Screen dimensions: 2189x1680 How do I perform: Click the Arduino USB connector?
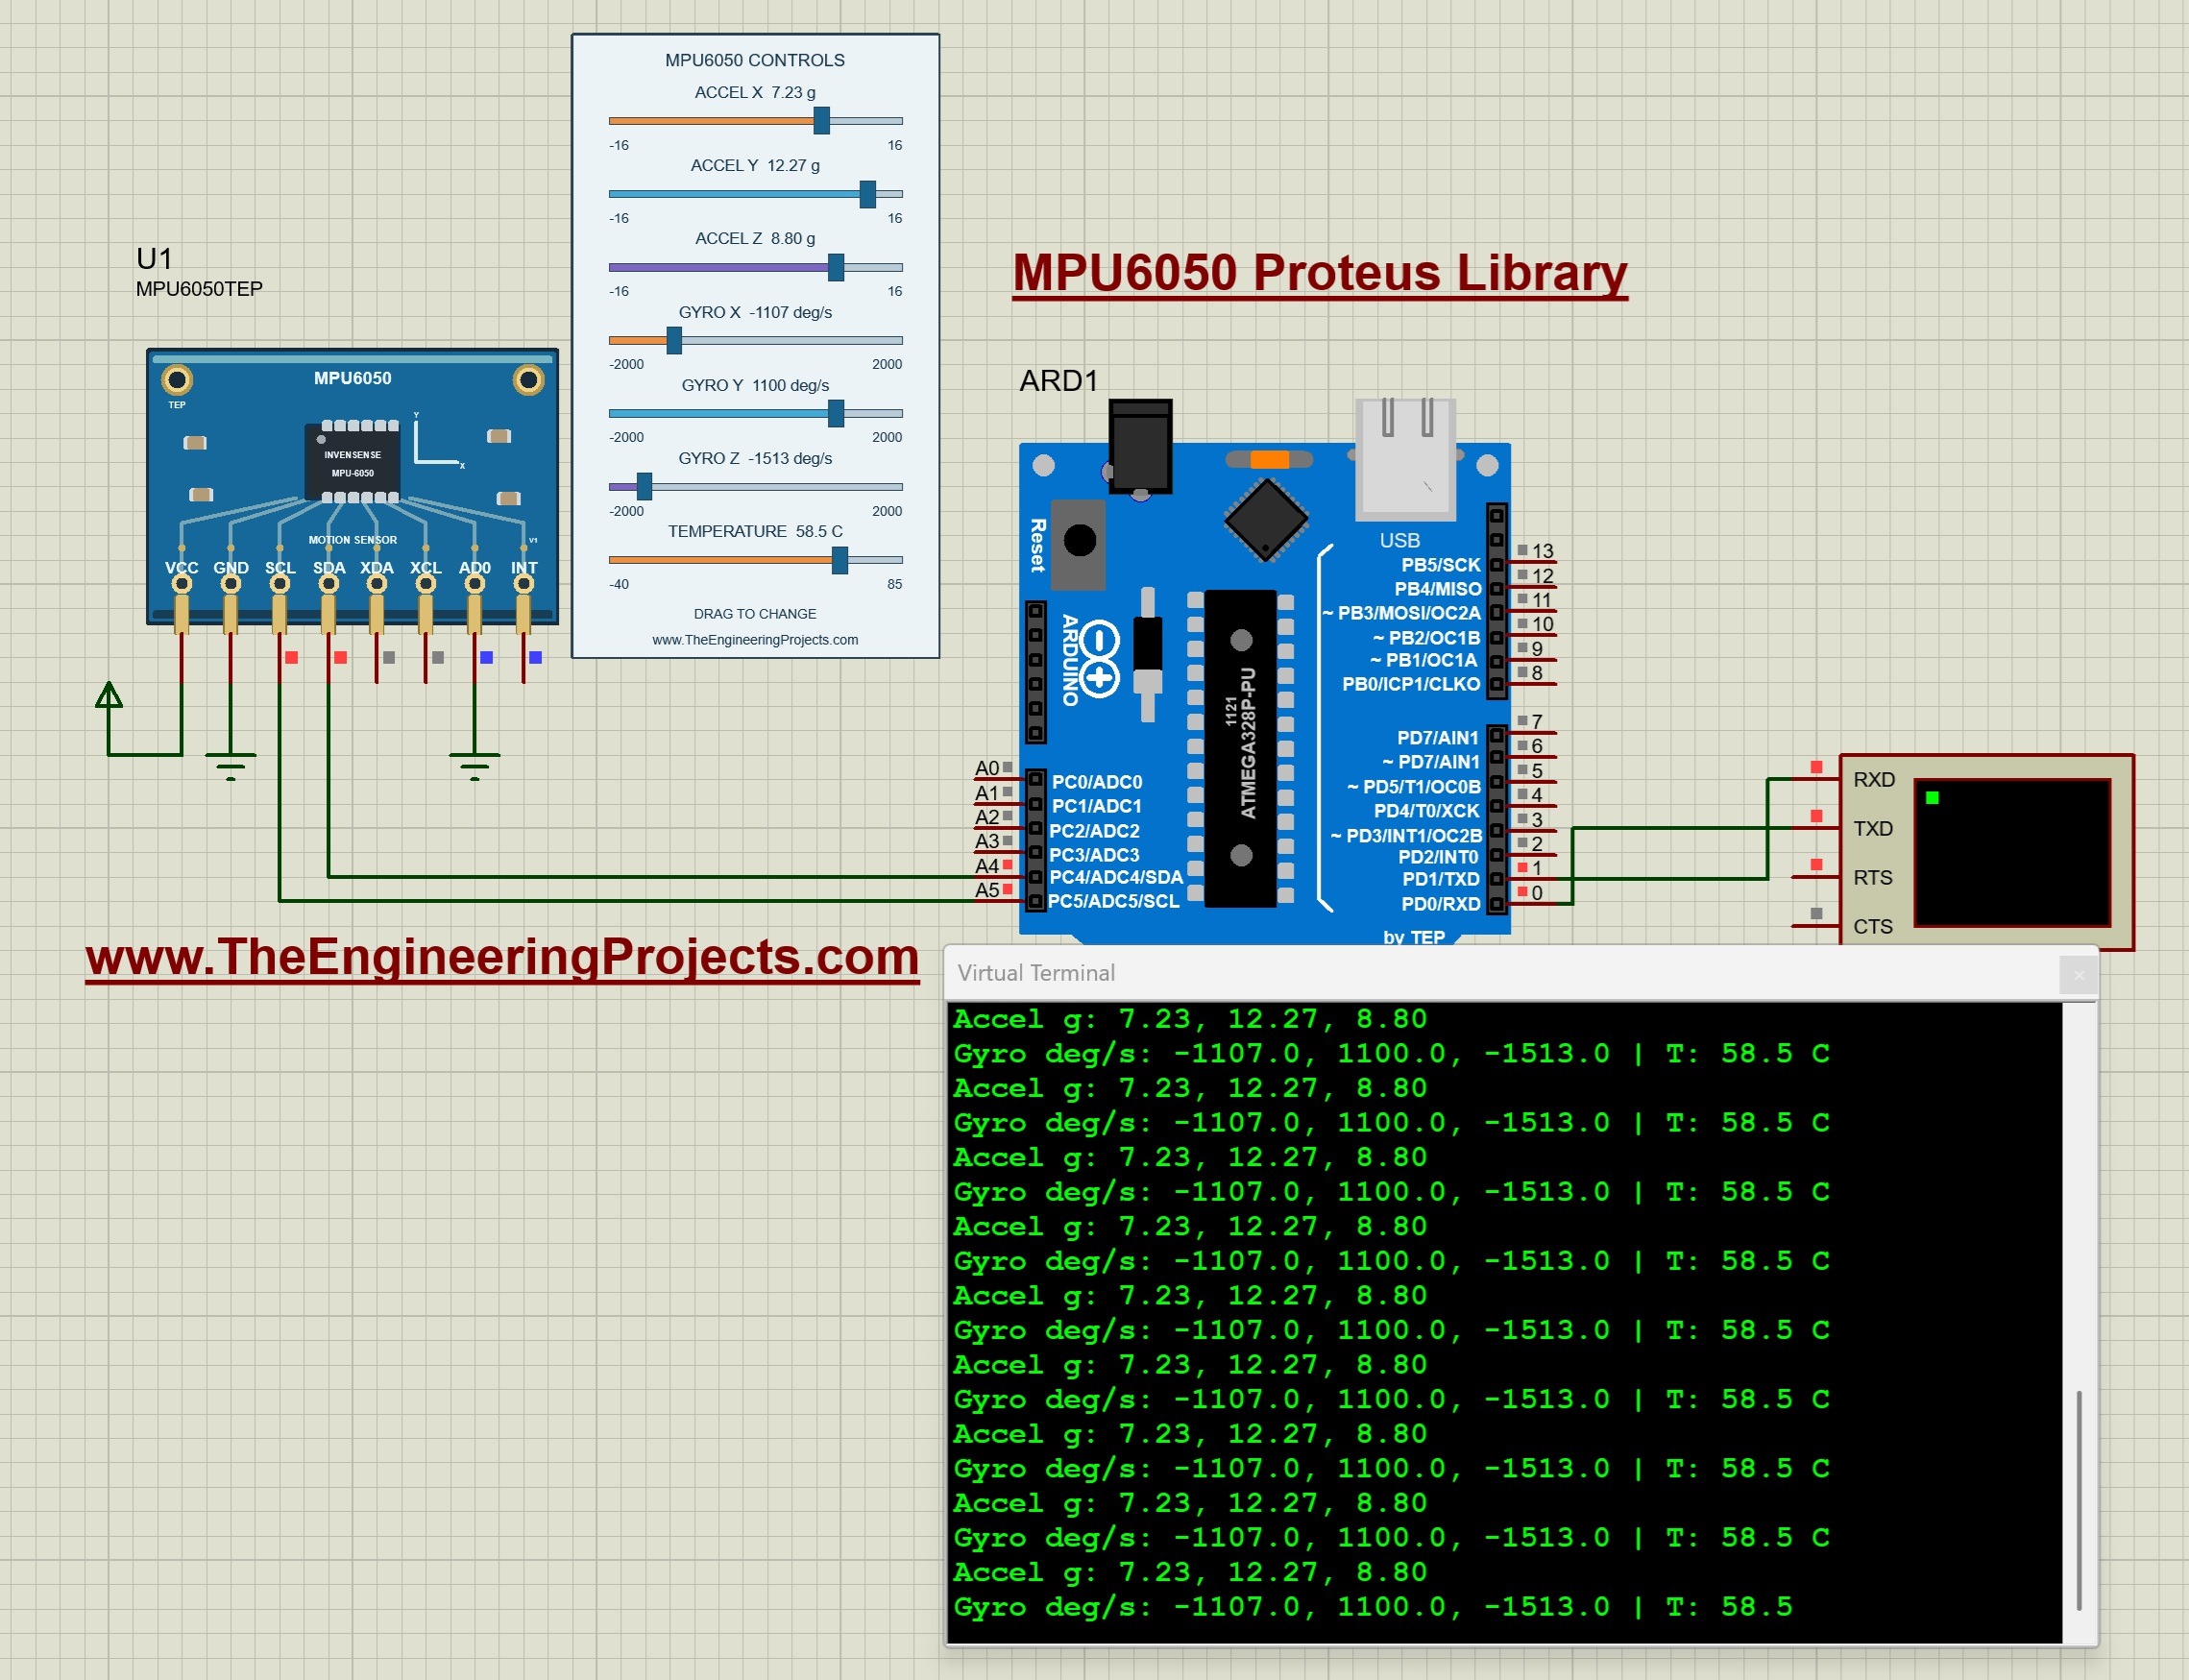[x=1405, y=458]
